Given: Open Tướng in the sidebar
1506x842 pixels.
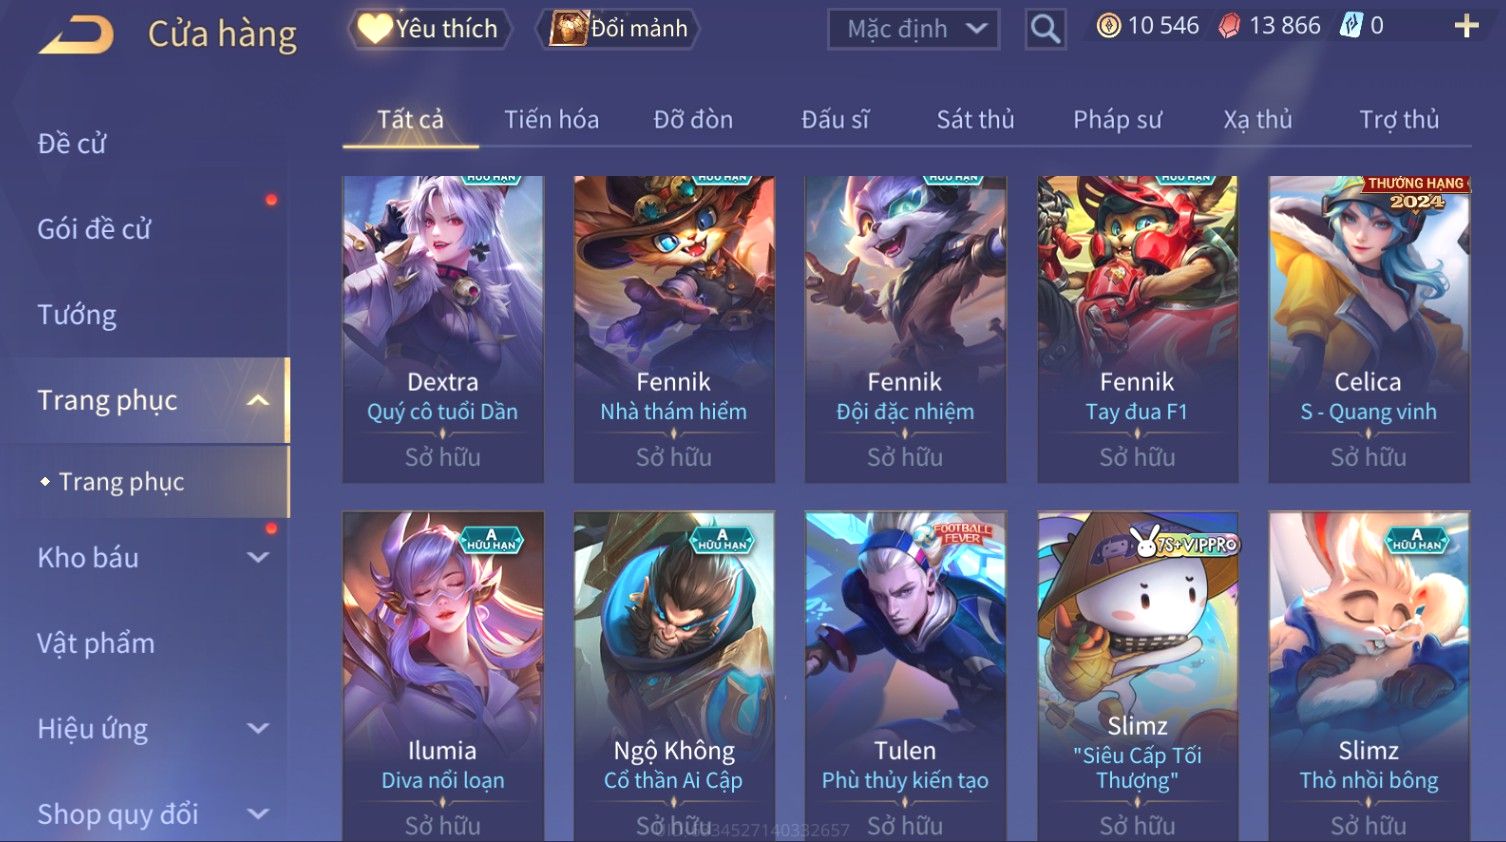Looking at the screenshot, I should point(77,315).
